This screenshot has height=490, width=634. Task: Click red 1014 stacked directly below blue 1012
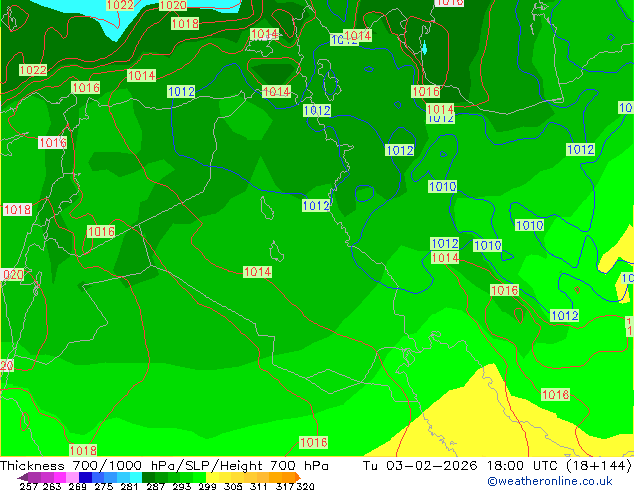pyautogui.click(x=445, y=258)
